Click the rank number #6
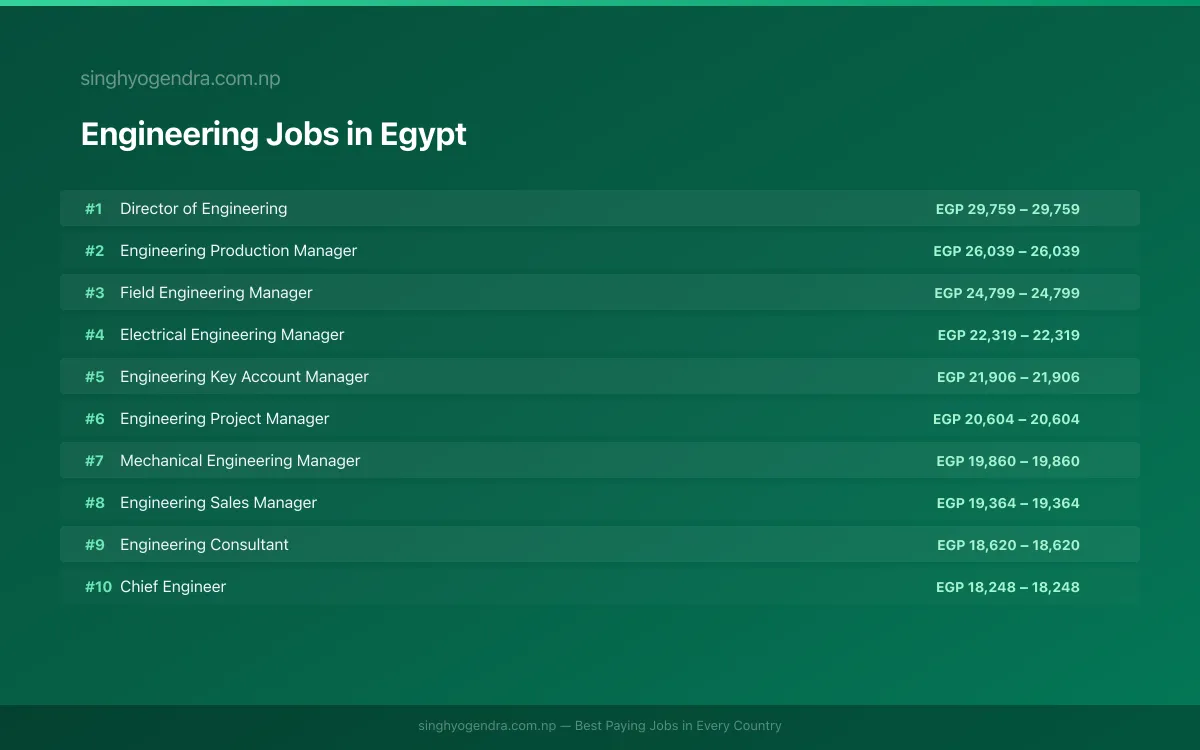The width and height of the screenshot is (1200, 750). pos(94,419)
